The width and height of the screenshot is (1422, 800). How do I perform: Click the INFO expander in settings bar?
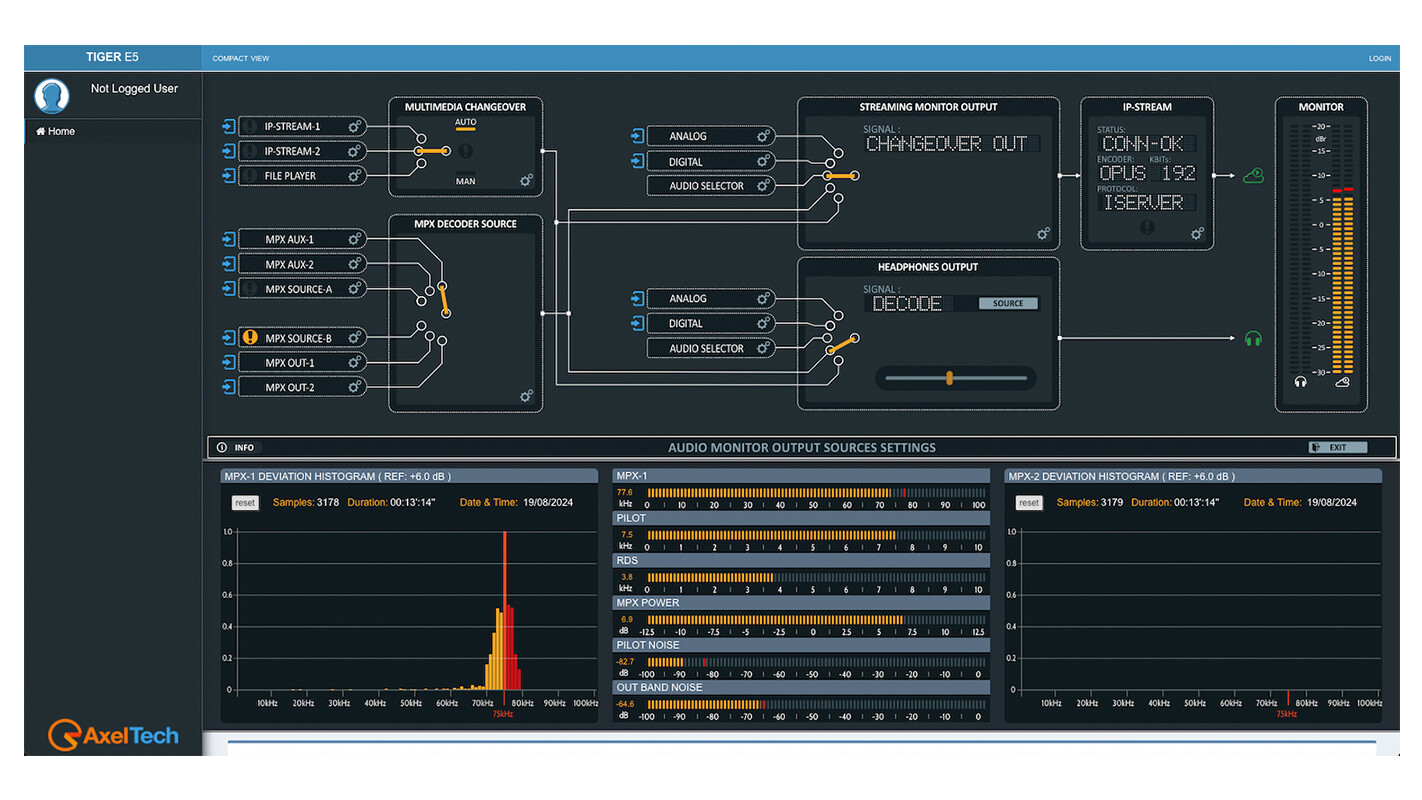[237, 448]
